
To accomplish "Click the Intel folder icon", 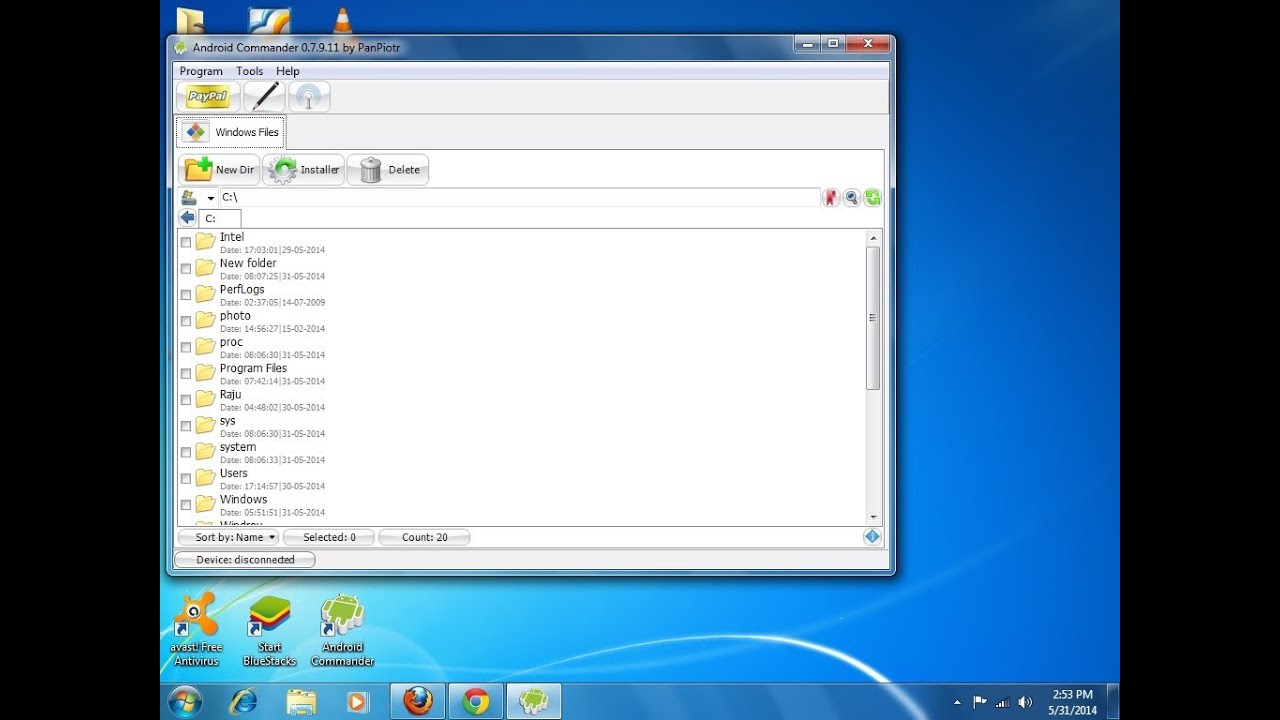I will click(x=206, y=242).
